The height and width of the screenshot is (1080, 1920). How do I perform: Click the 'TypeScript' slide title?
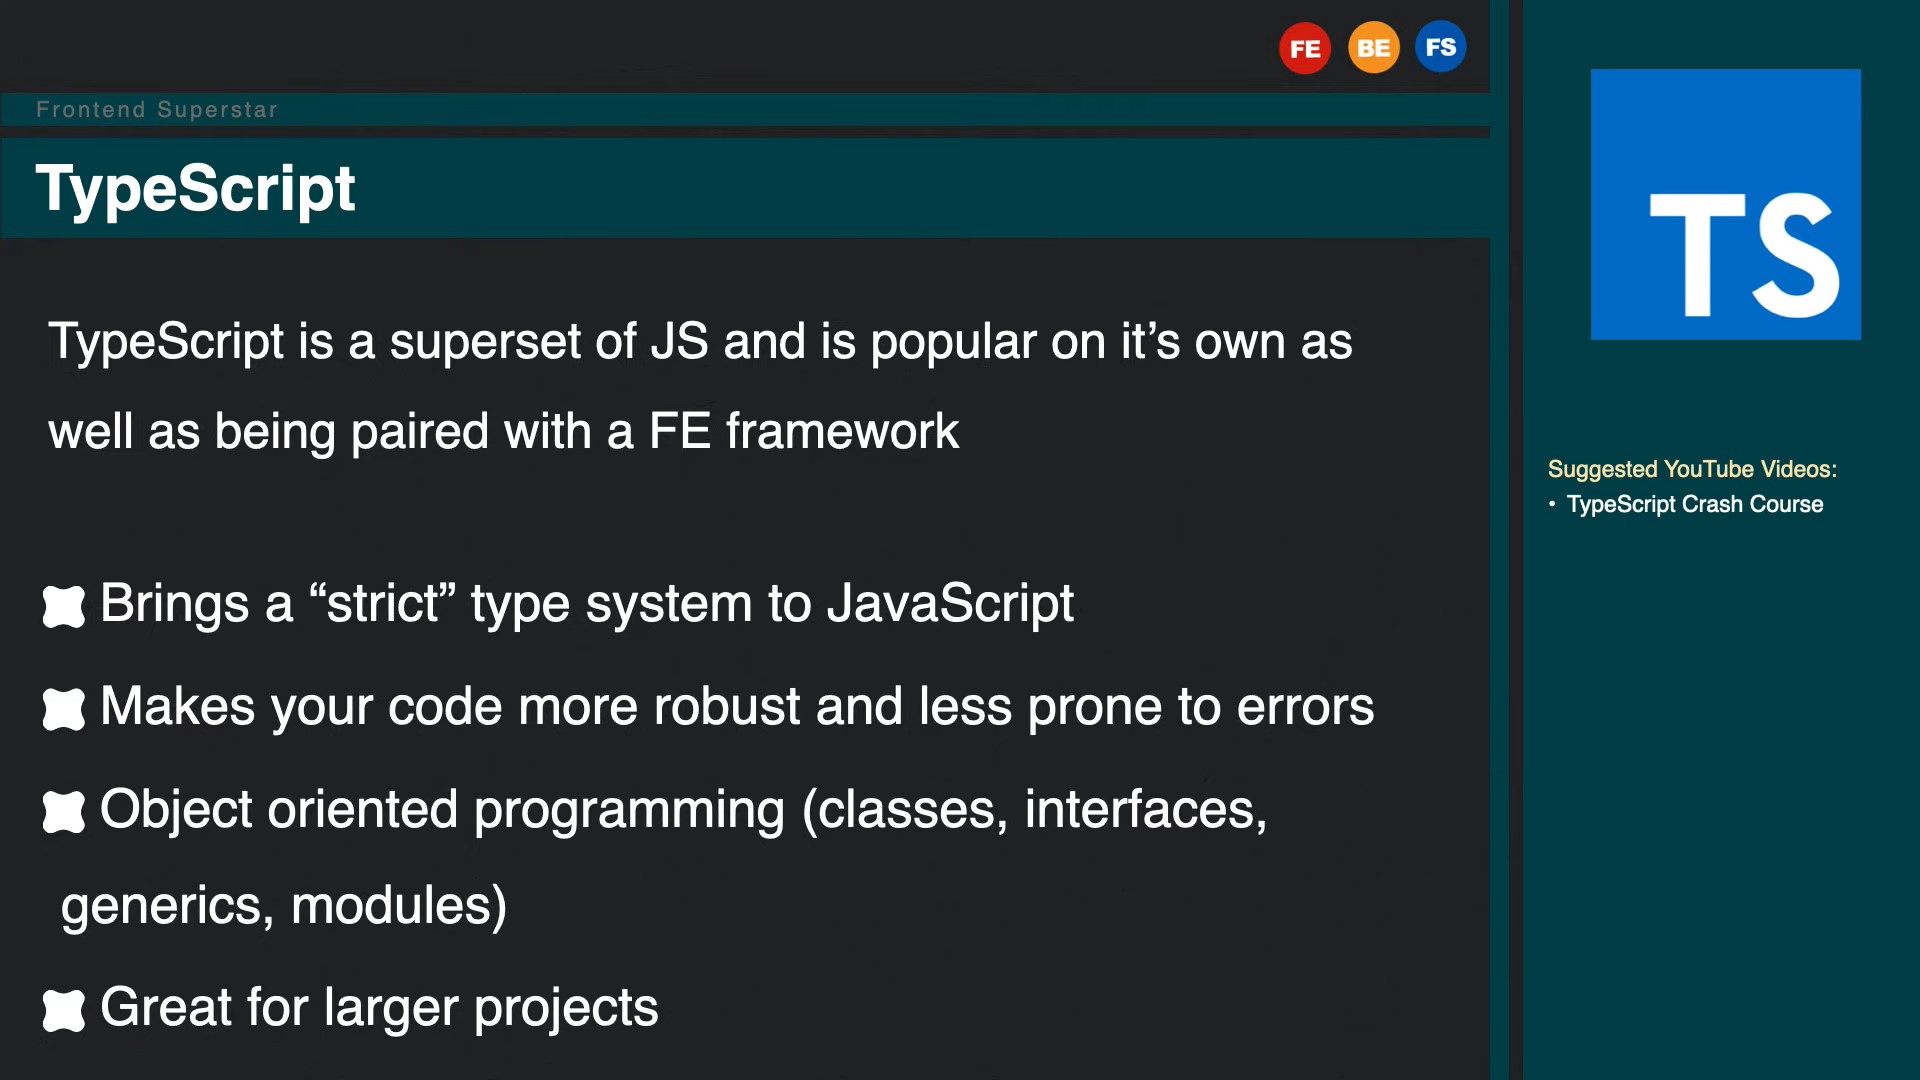(196, 188)
